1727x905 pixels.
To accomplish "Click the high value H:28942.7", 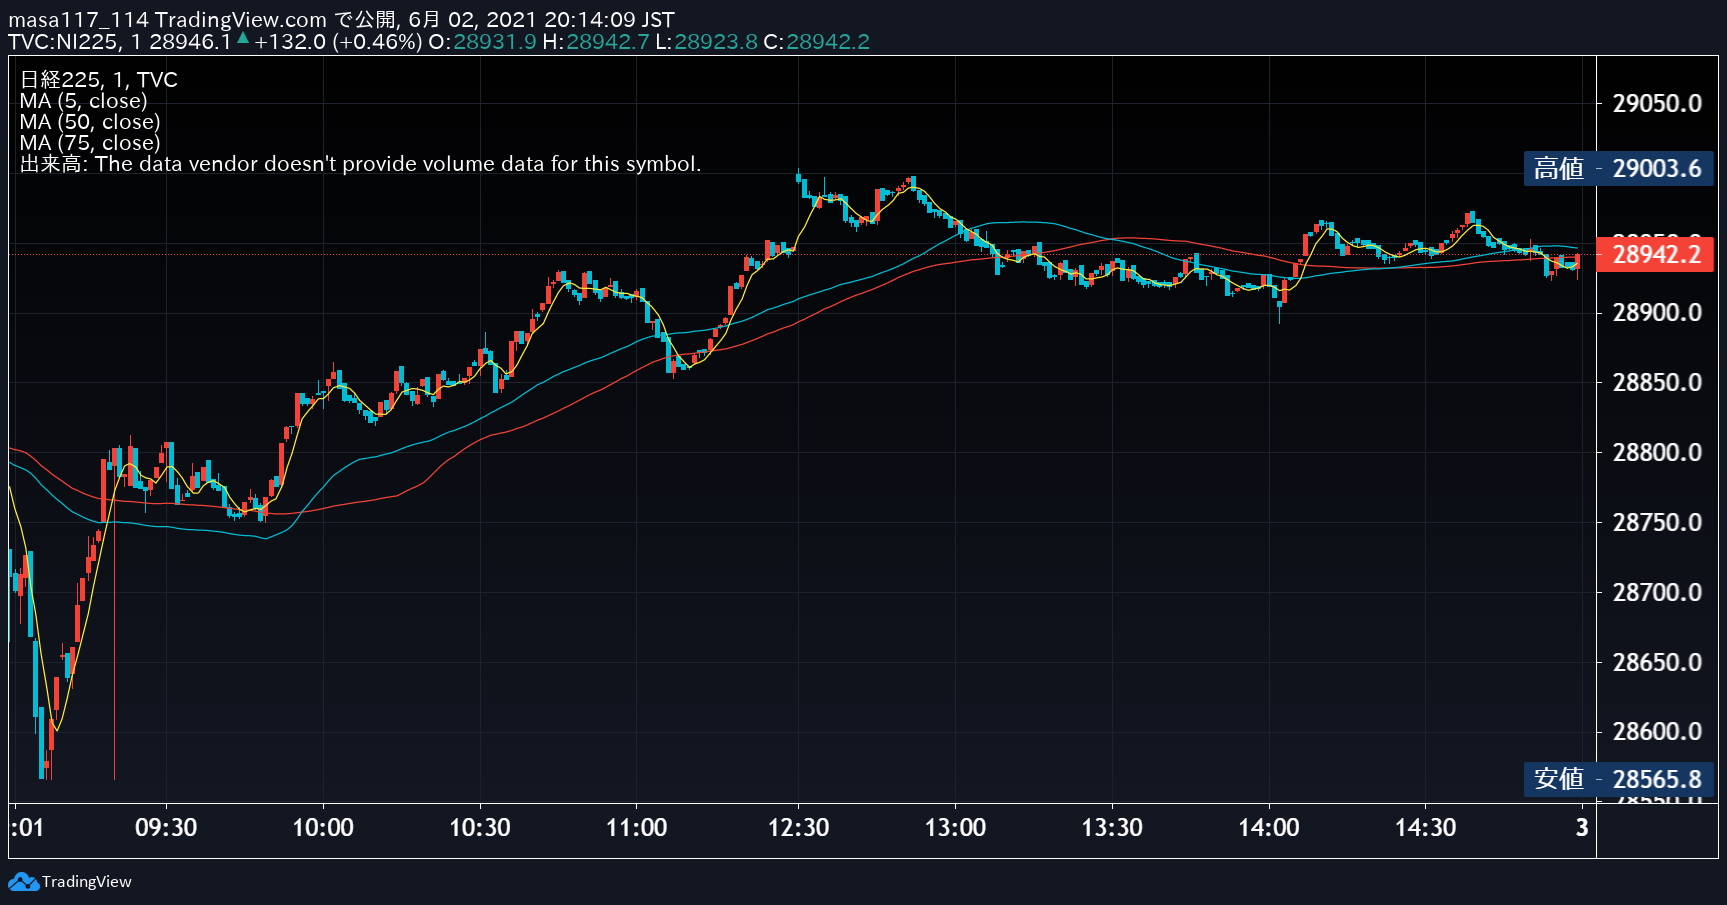I will 596,42.
